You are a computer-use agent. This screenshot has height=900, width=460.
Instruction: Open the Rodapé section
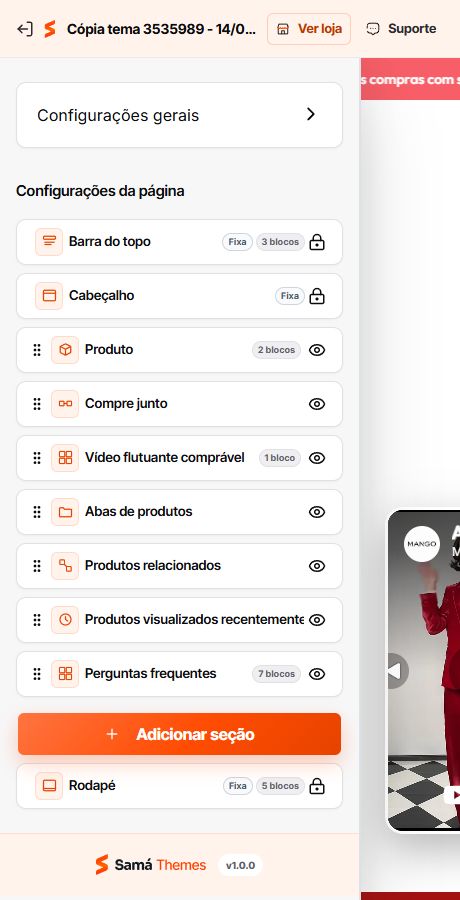point(179,786)
